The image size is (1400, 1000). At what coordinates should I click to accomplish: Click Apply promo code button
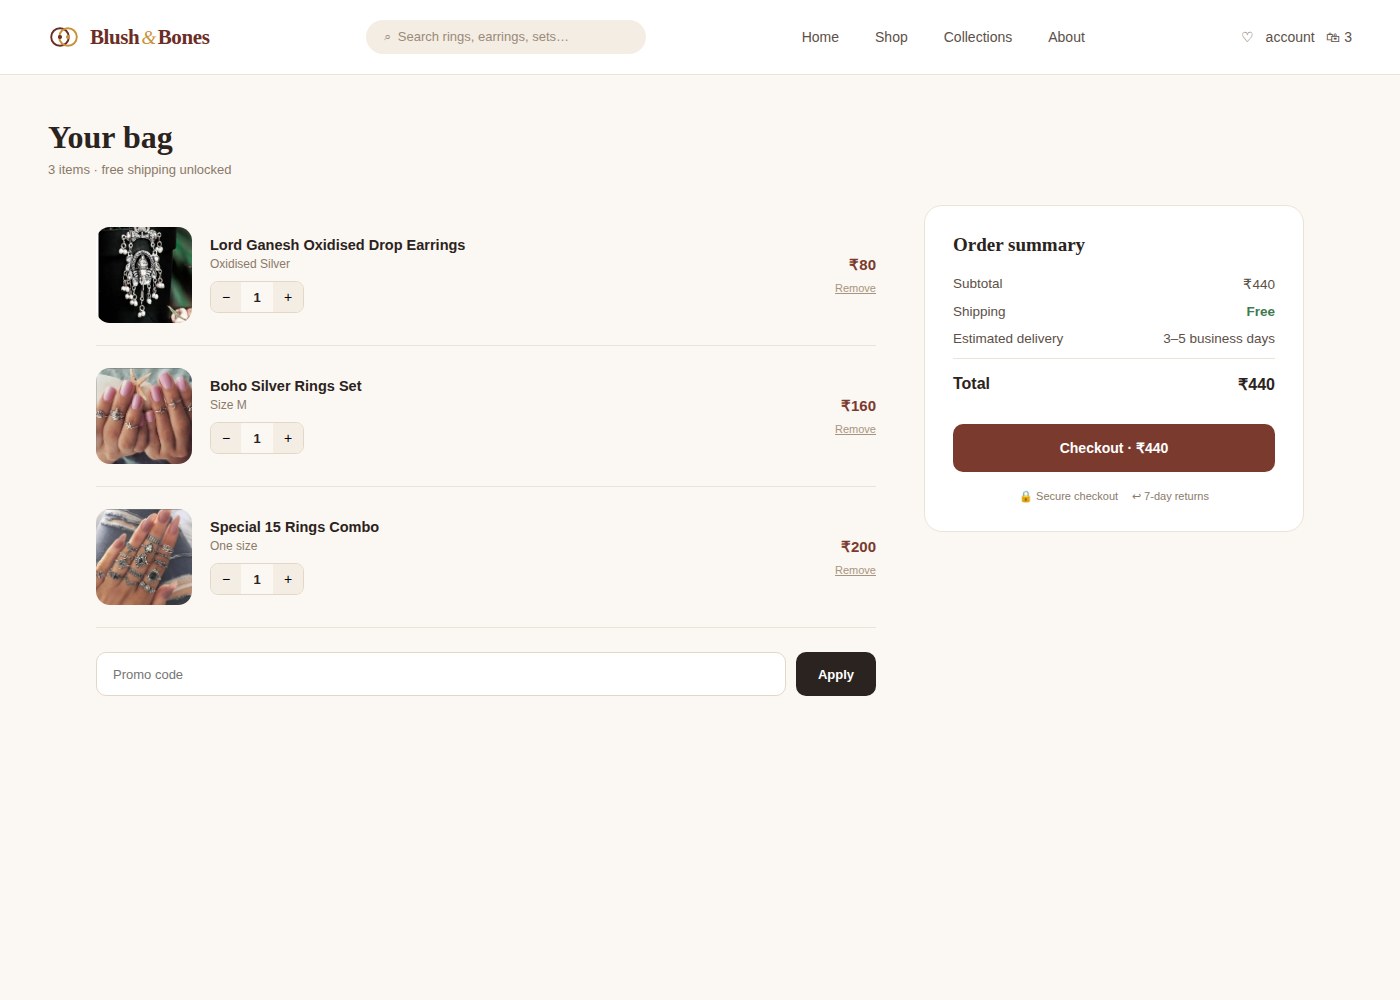[x=836, y=674]
